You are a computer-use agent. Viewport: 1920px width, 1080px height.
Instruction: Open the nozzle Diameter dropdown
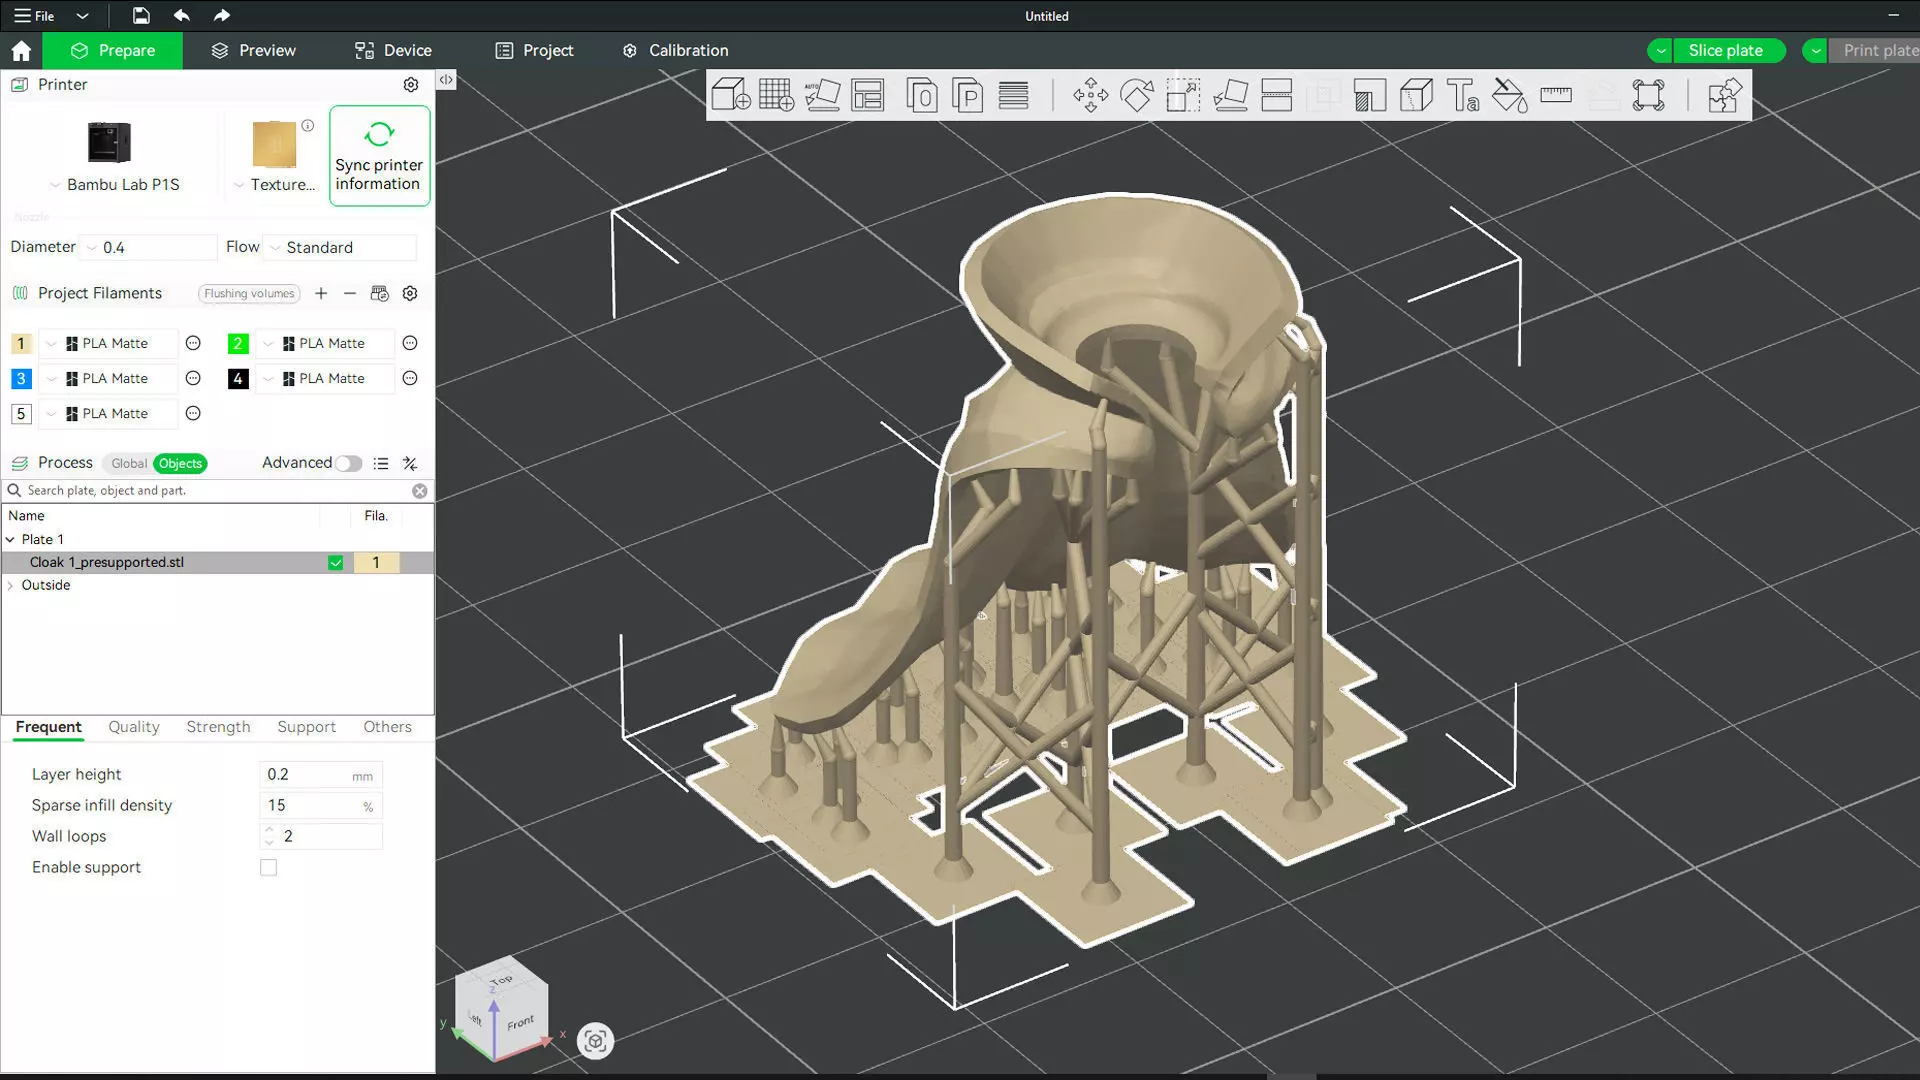coord(150,248)
